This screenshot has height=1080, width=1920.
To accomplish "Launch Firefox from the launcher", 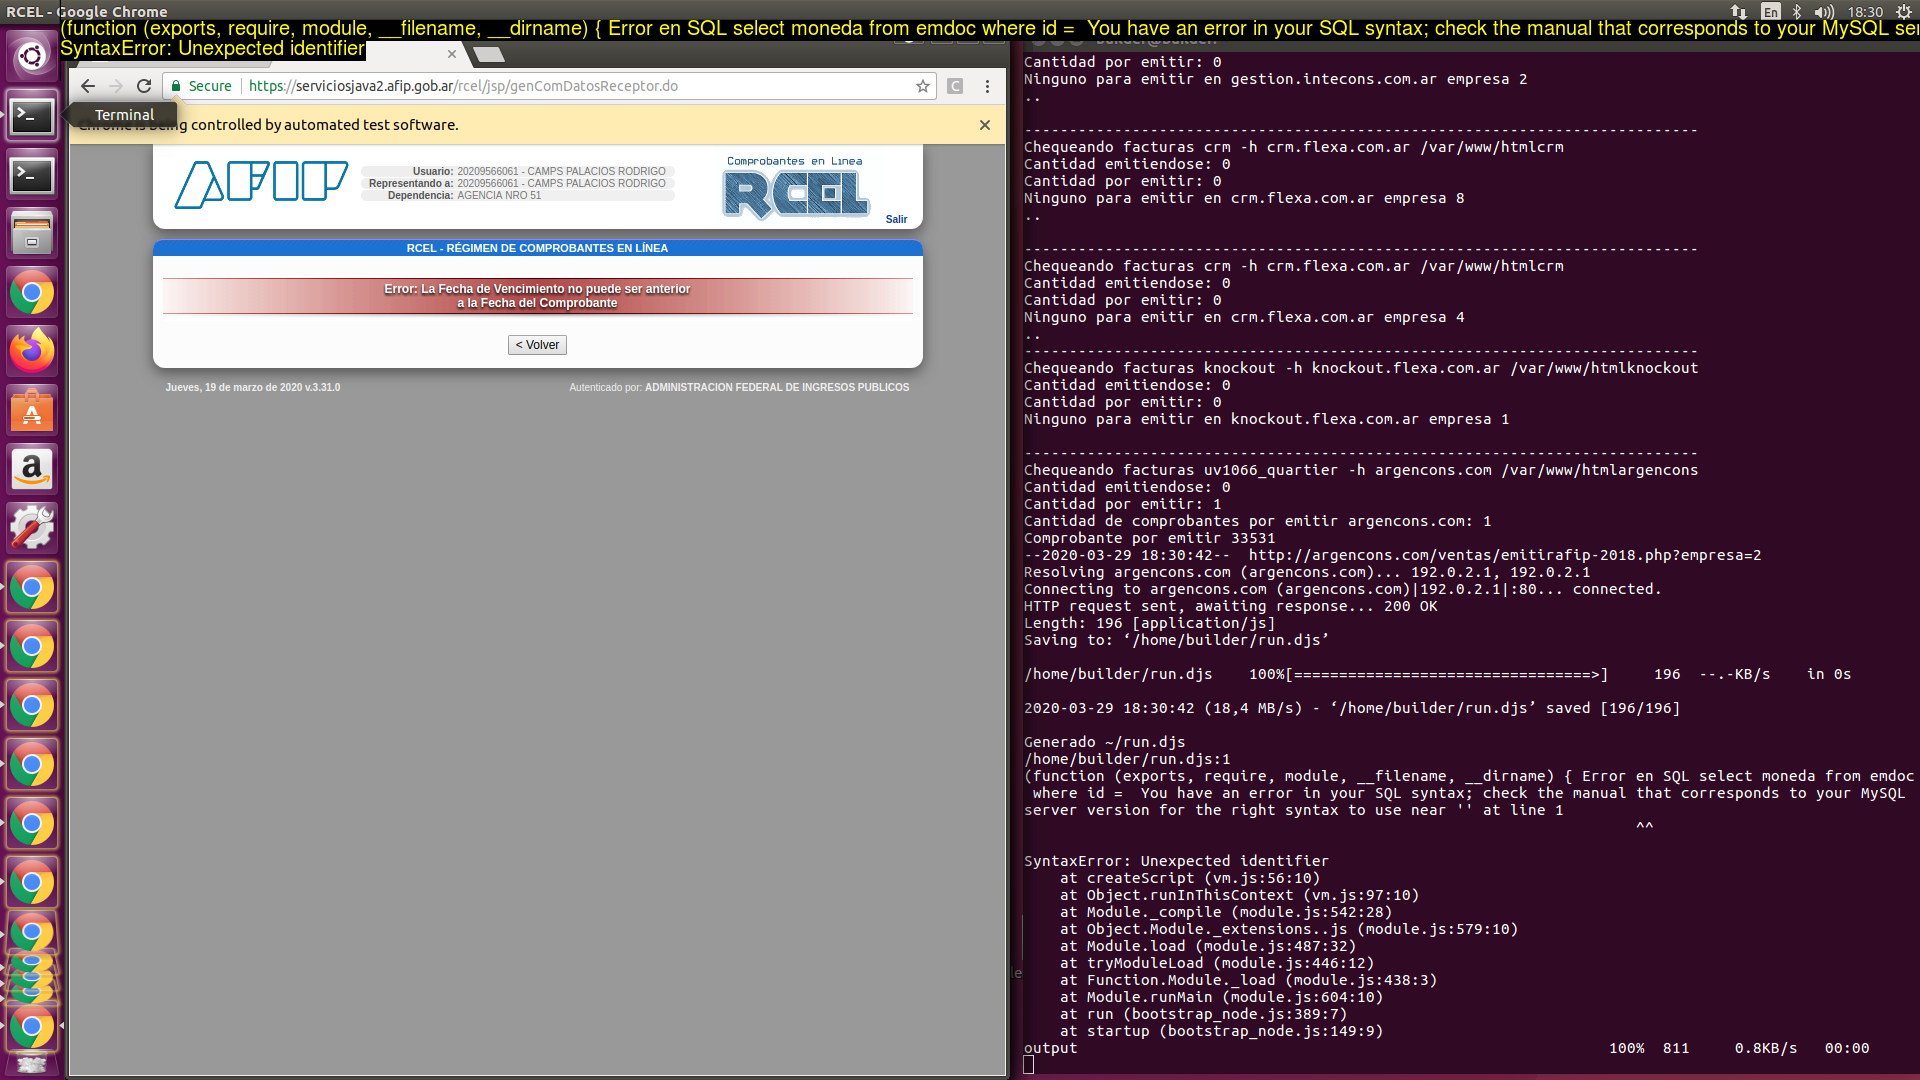I will tap(32, 351).
